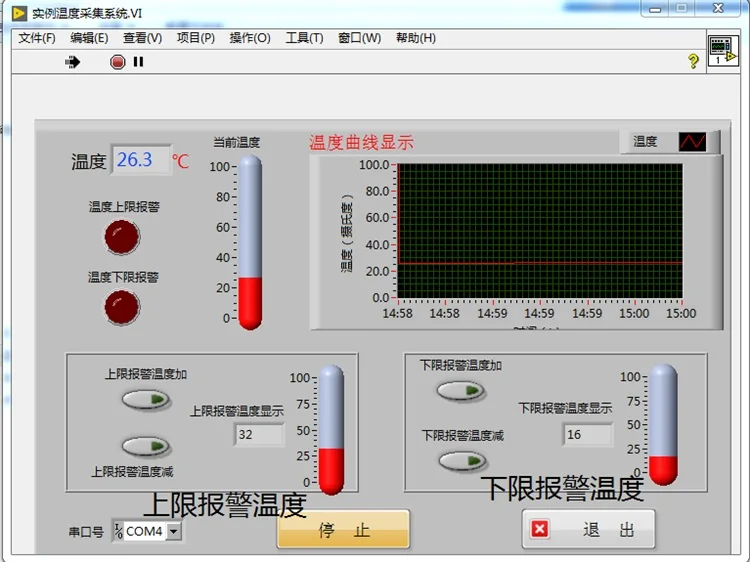Image resolution: width=750 pixels, height=562 pixels.
Task: Click the 下限报警温度显示 field showing 16
Action: click(587, 435)
